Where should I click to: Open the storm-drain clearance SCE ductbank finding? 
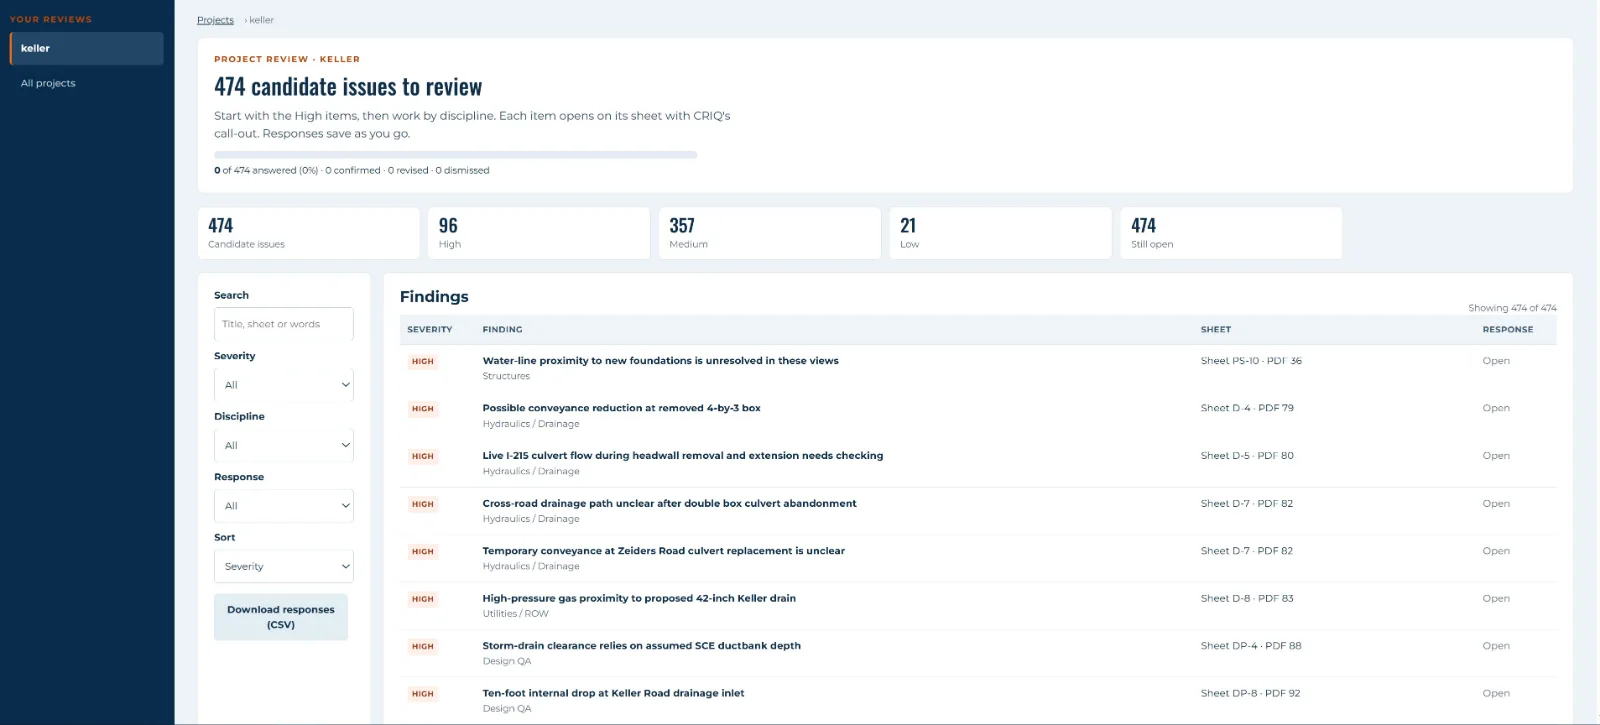[641, 646]
